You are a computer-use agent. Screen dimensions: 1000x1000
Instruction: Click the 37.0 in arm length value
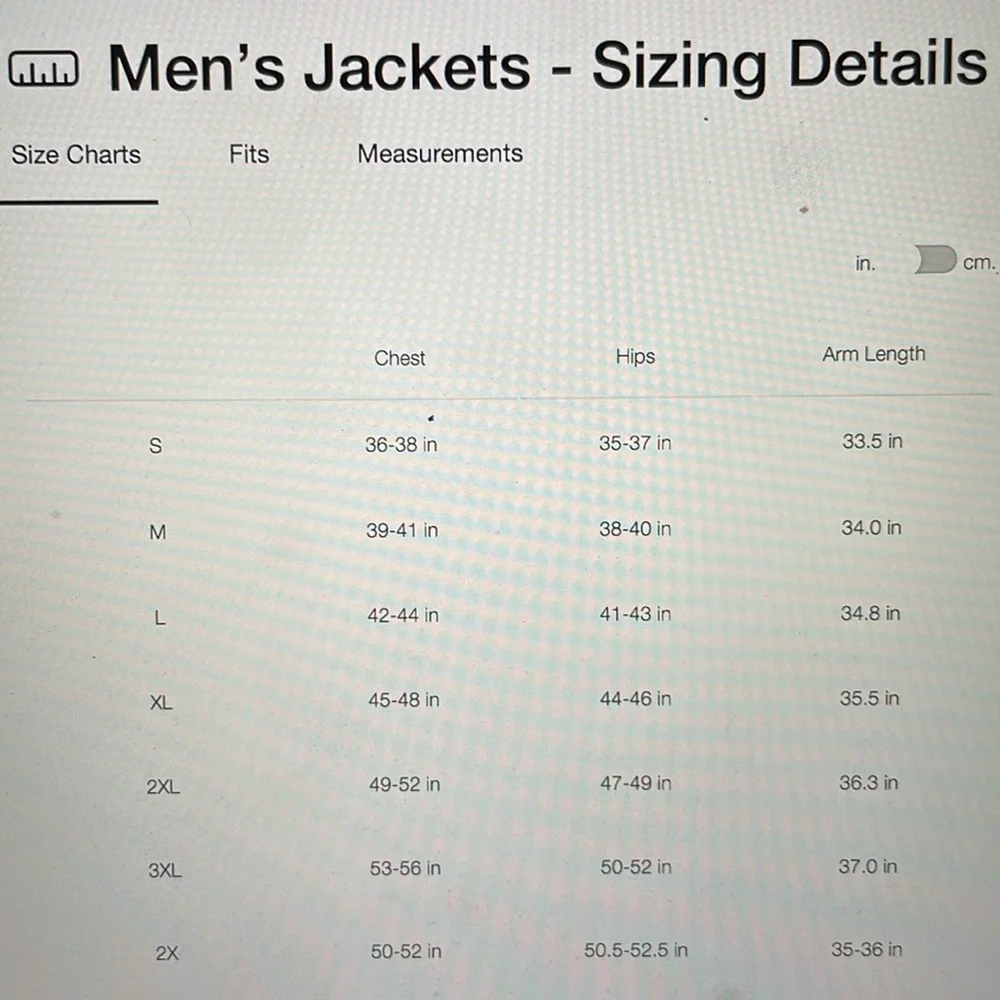(867, 867)
